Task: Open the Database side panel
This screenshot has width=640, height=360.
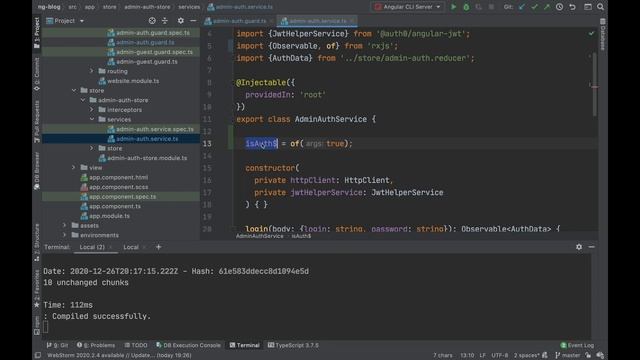Action: pyautogui.click(x=603, y=34)
